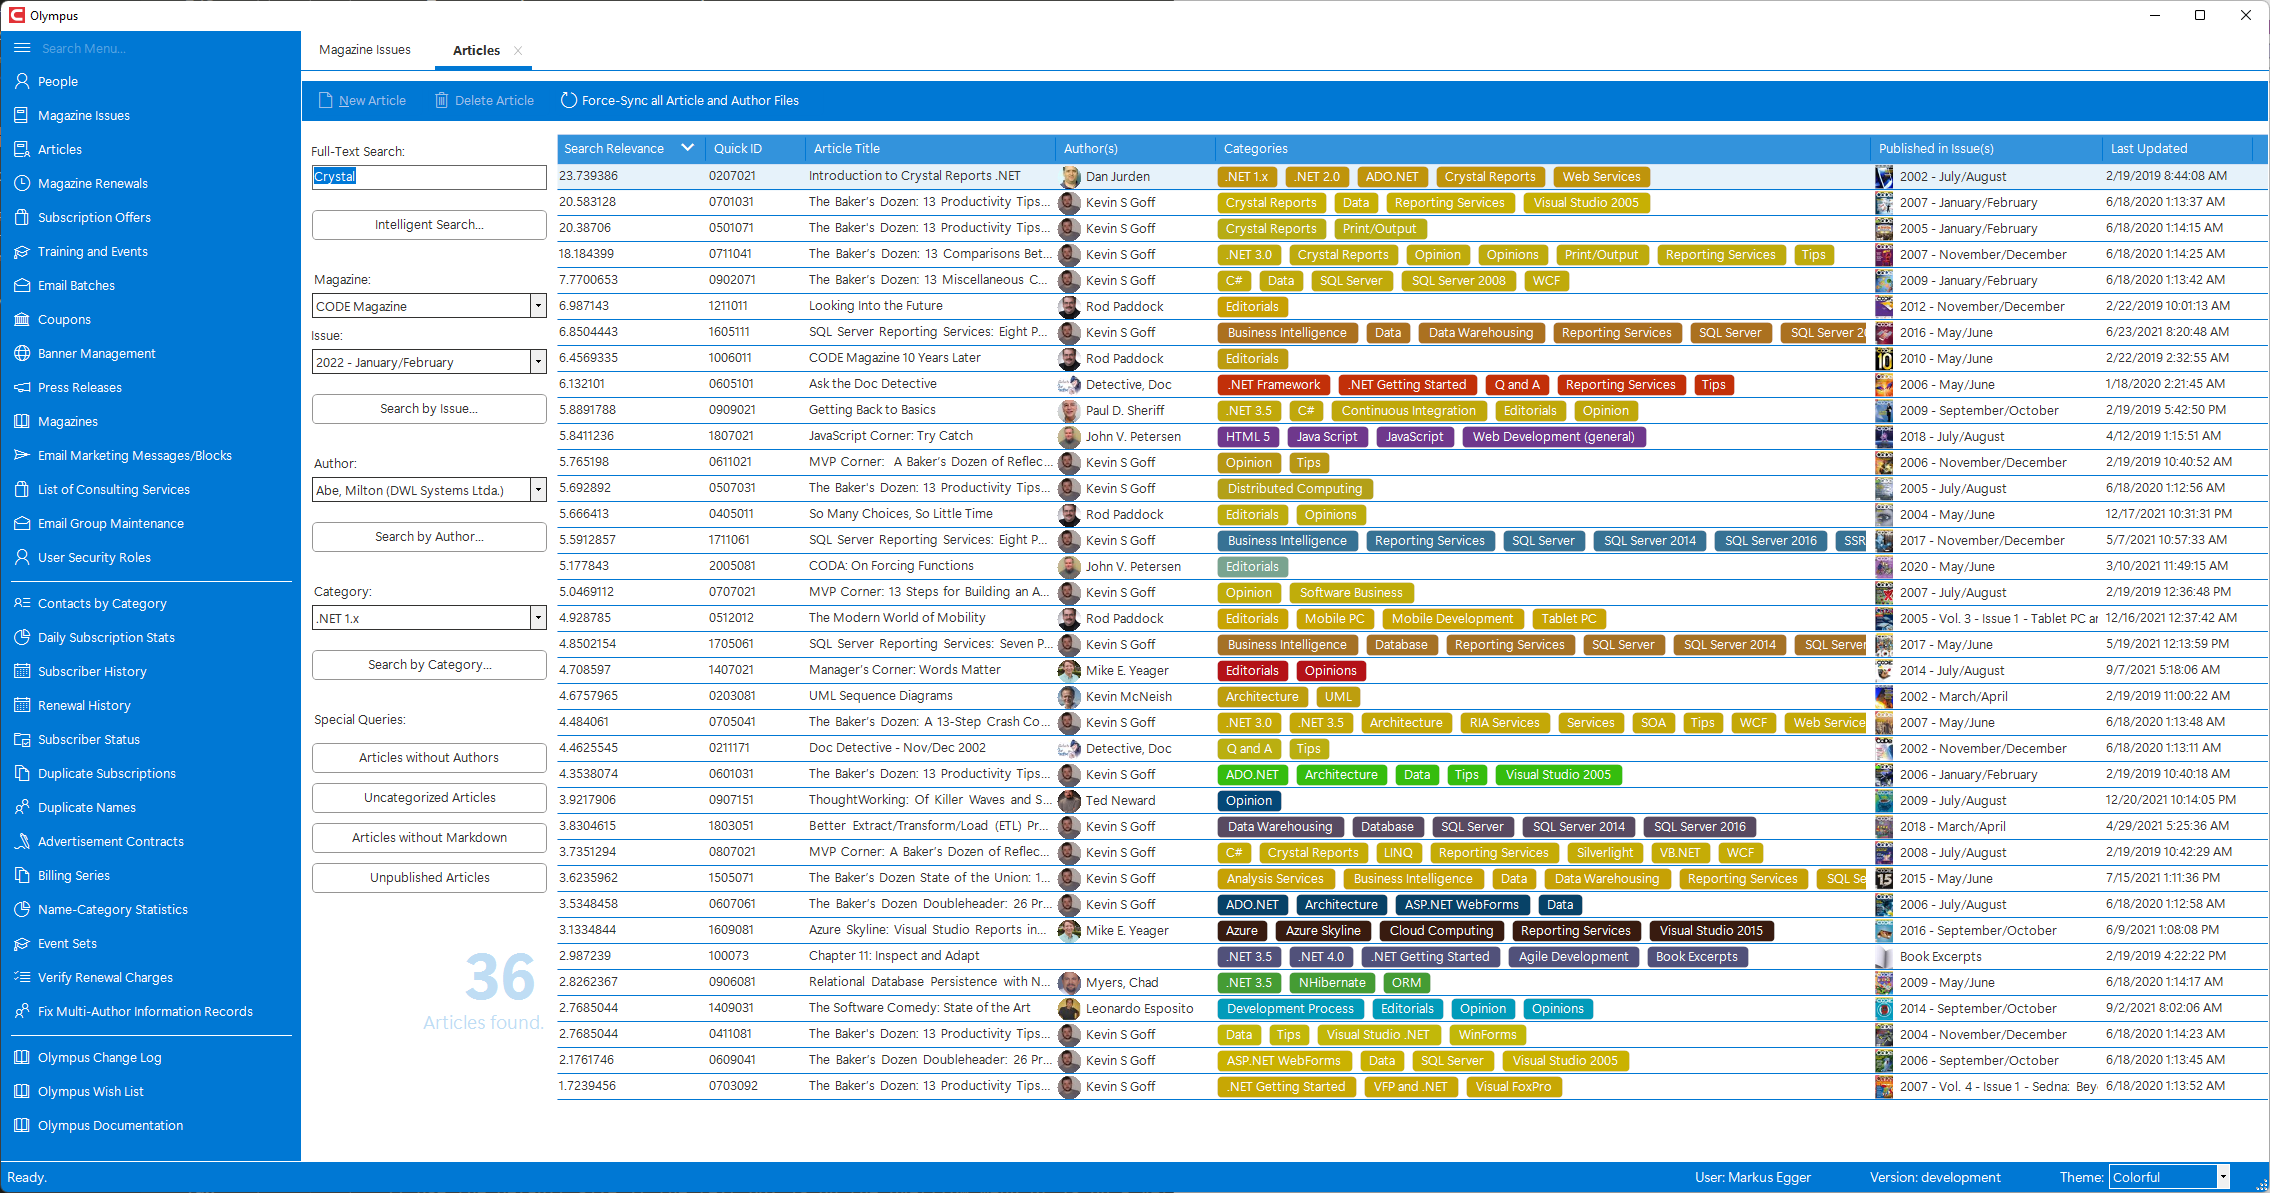This screenshot has height=1193, width=2270.
Task: Click the Advertisement Contracts icon
Action: click(22, 842)
